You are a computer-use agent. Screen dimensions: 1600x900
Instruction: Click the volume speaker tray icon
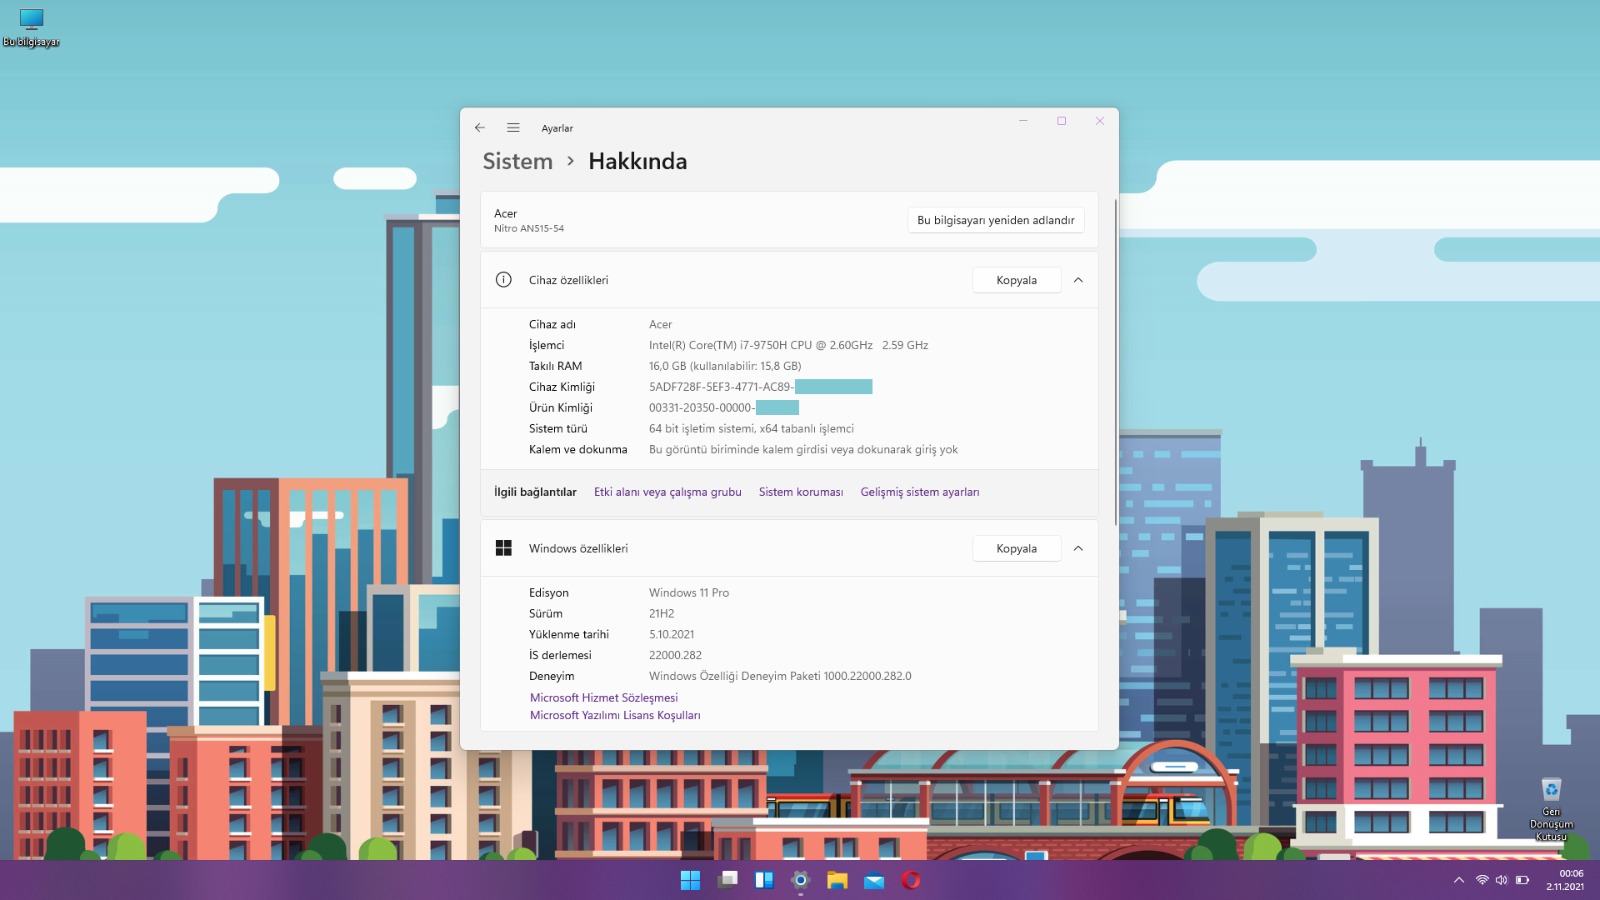click(x=1501, y=880)
